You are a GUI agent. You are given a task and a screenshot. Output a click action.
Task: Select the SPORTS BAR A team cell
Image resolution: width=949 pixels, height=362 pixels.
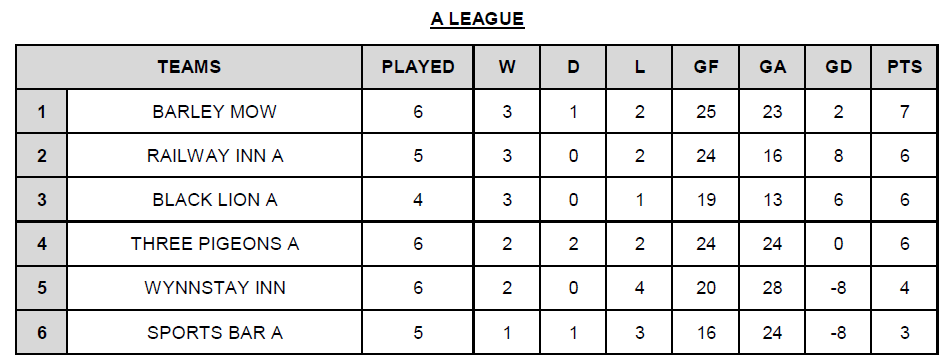point(214,333)
